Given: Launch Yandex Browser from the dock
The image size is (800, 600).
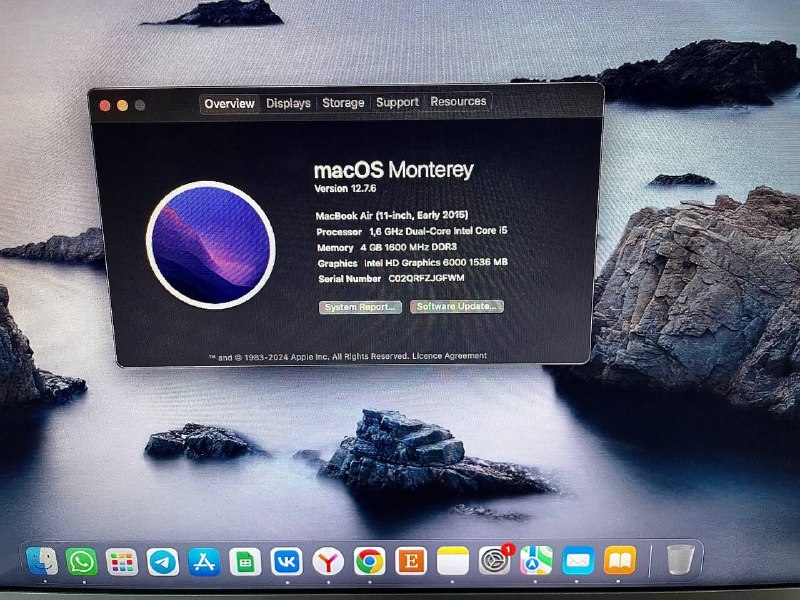Looking at the screenshot, I should (x=327, y=562).
